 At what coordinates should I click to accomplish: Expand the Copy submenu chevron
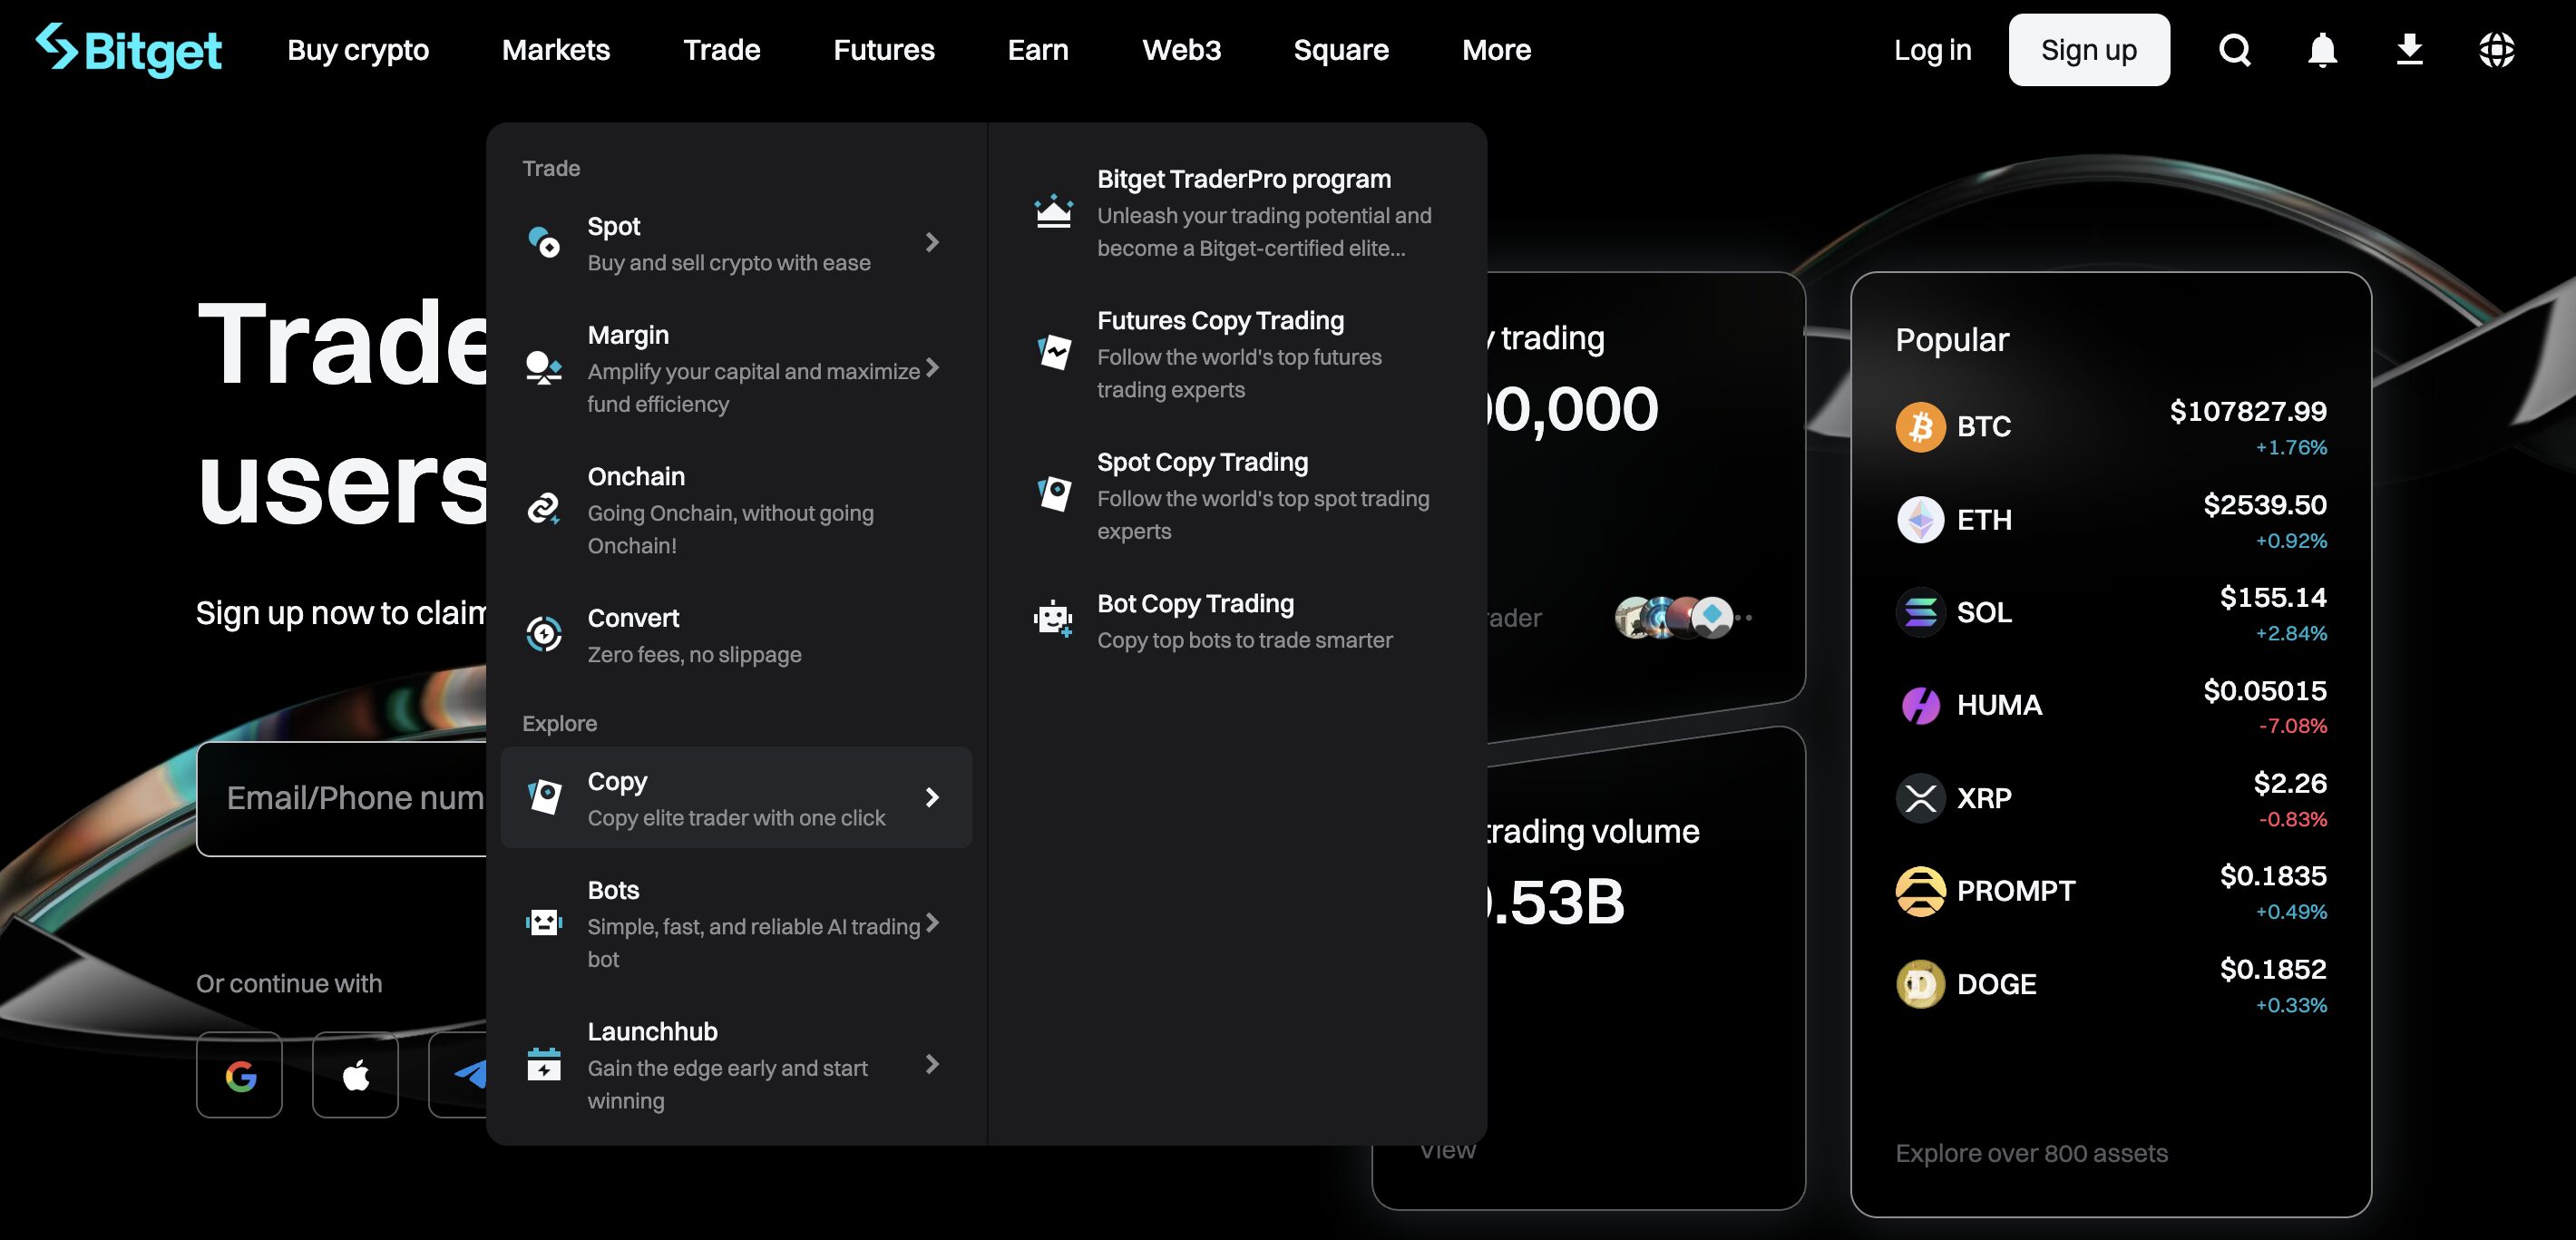click(x=932, y=797)
